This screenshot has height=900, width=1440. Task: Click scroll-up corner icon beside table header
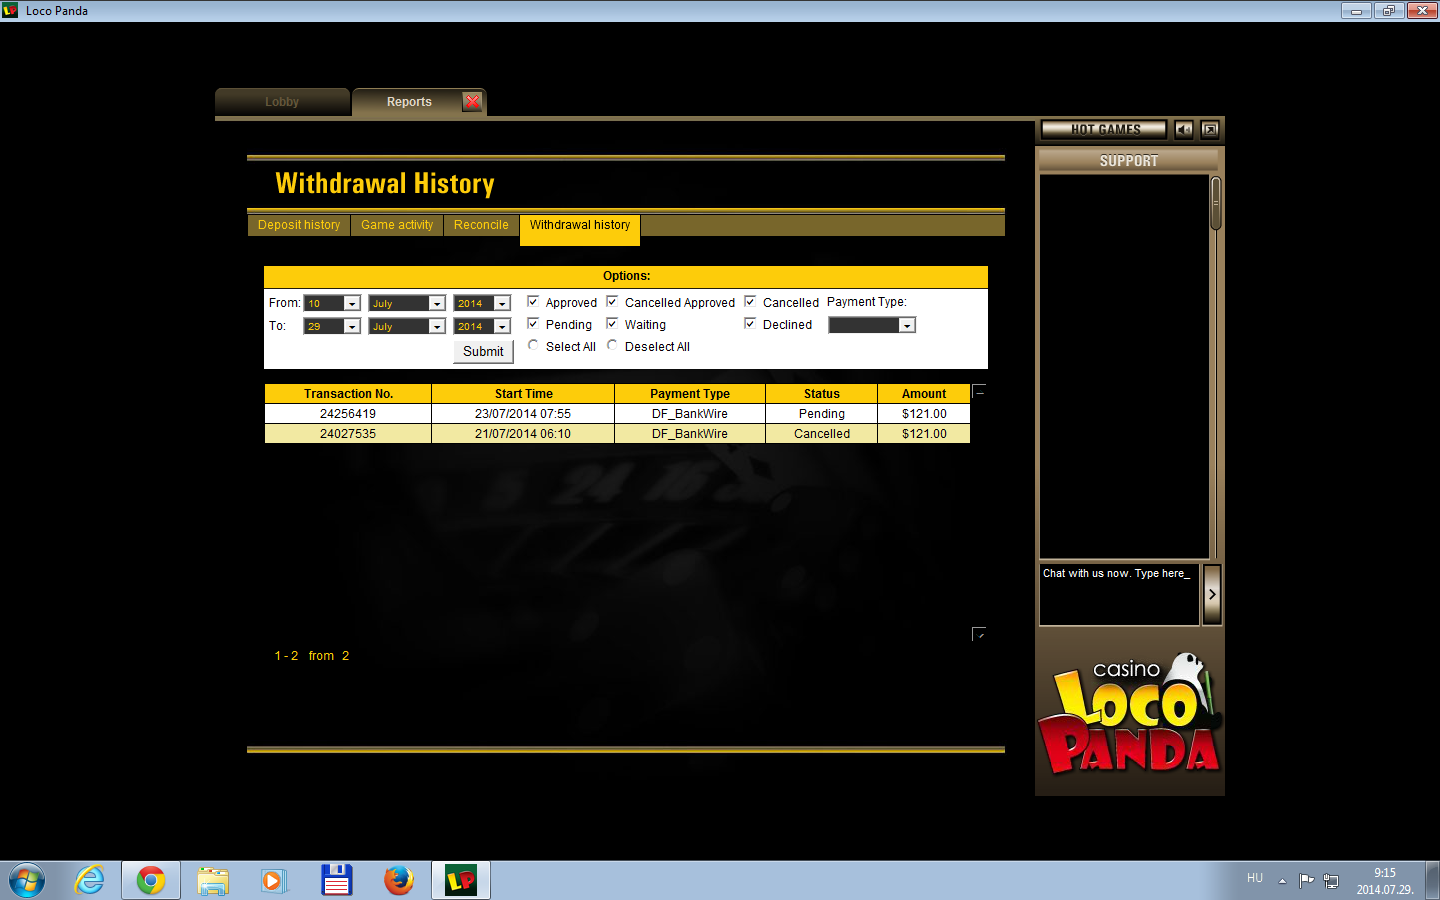979,391
